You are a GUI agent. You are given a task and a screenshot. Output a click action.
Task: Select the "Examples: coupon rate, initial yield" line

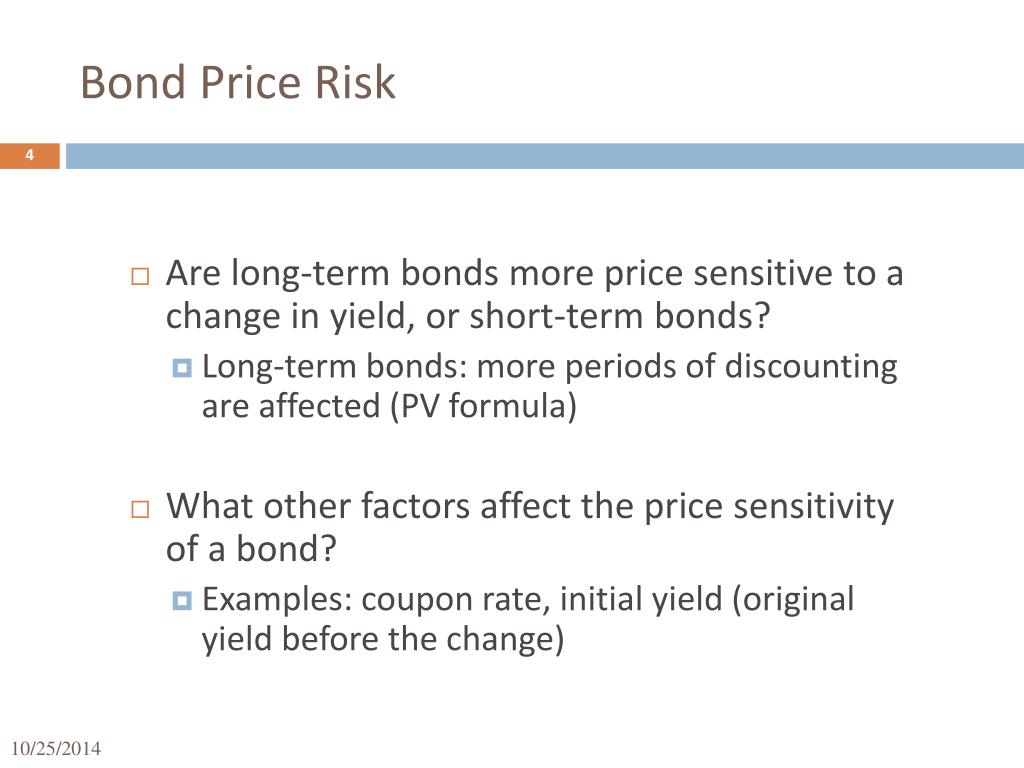(x=462, y=600)
